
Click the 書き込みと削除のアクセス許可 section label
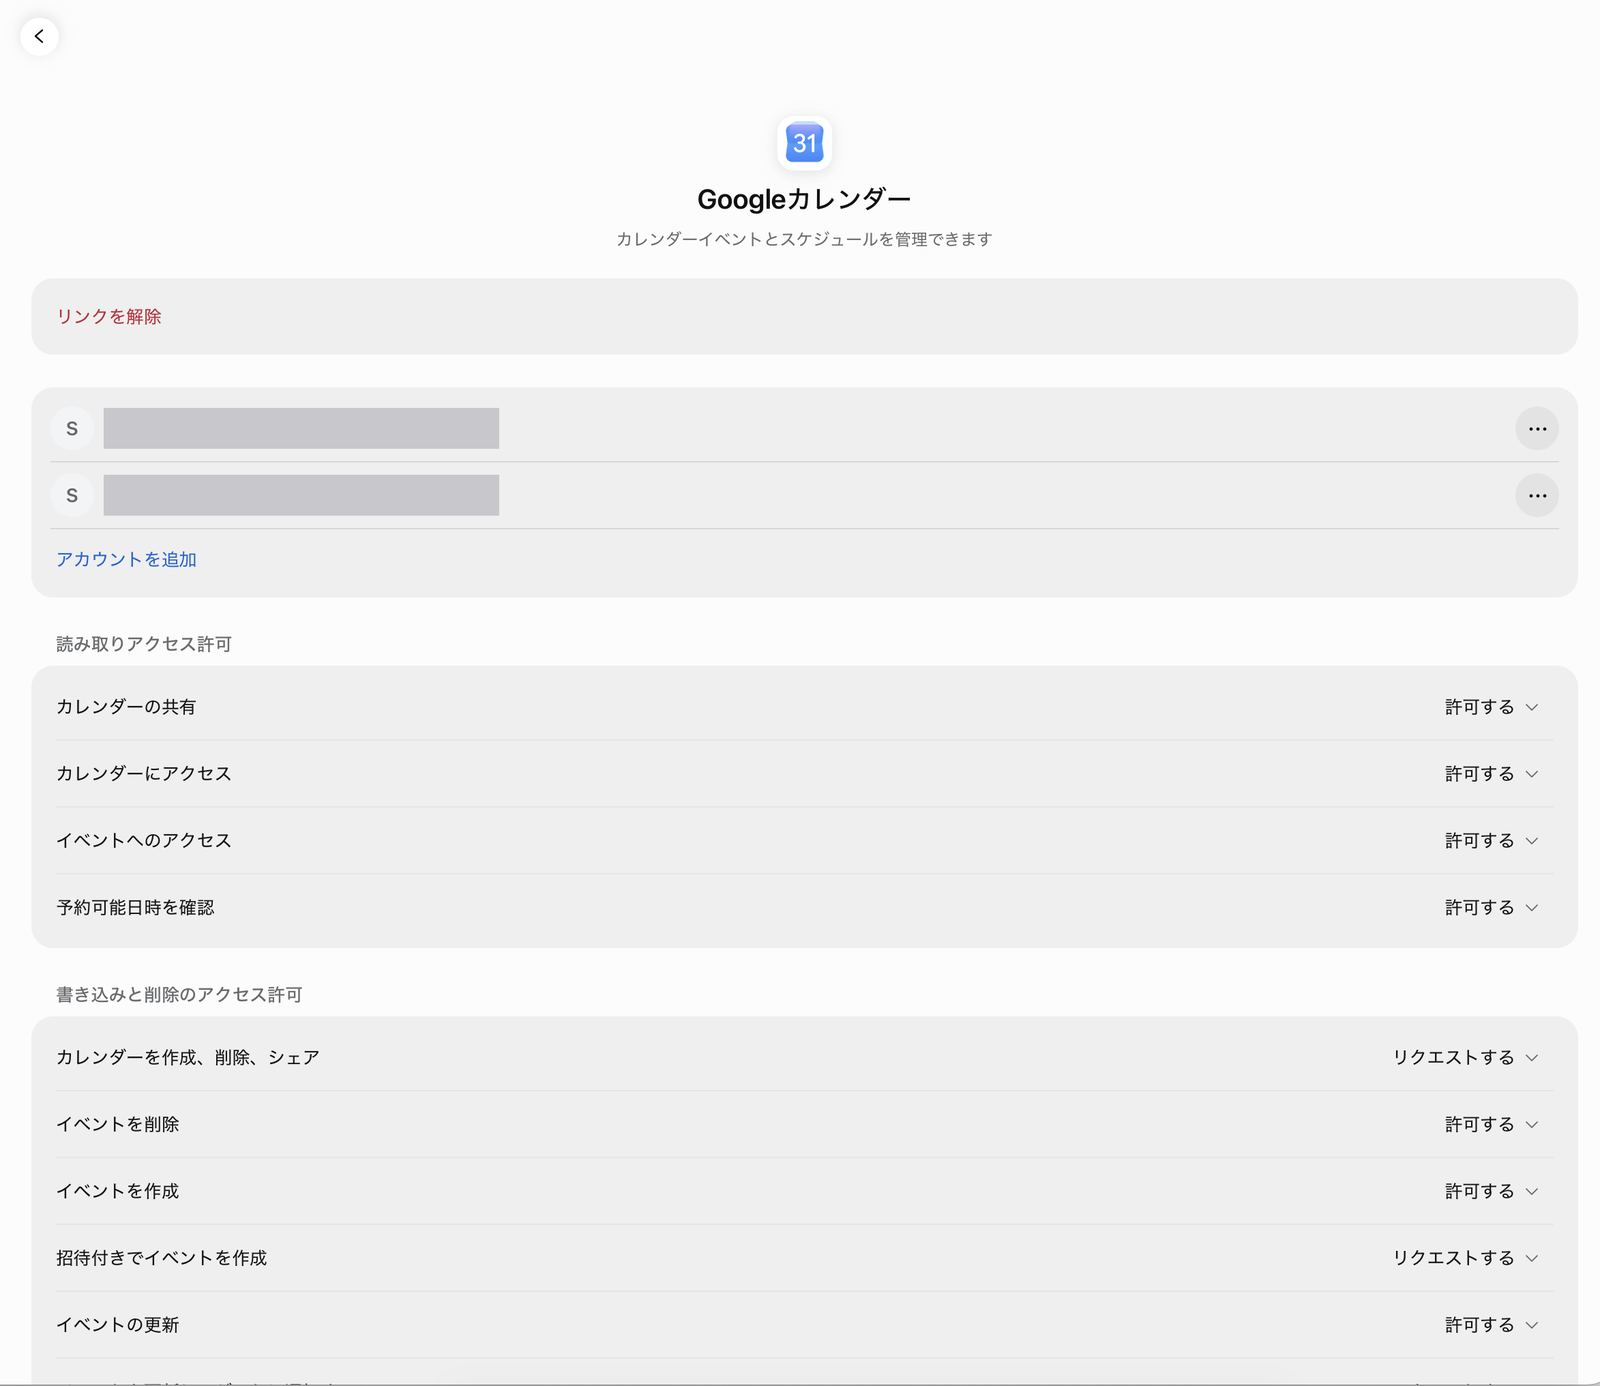click(x=179, y=995)
